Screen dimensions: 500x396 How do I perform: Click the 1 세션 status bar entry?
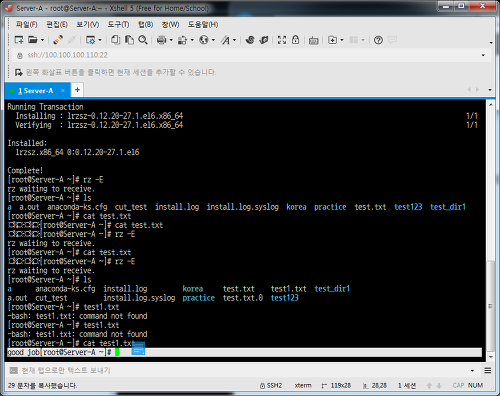coord(407,386)
